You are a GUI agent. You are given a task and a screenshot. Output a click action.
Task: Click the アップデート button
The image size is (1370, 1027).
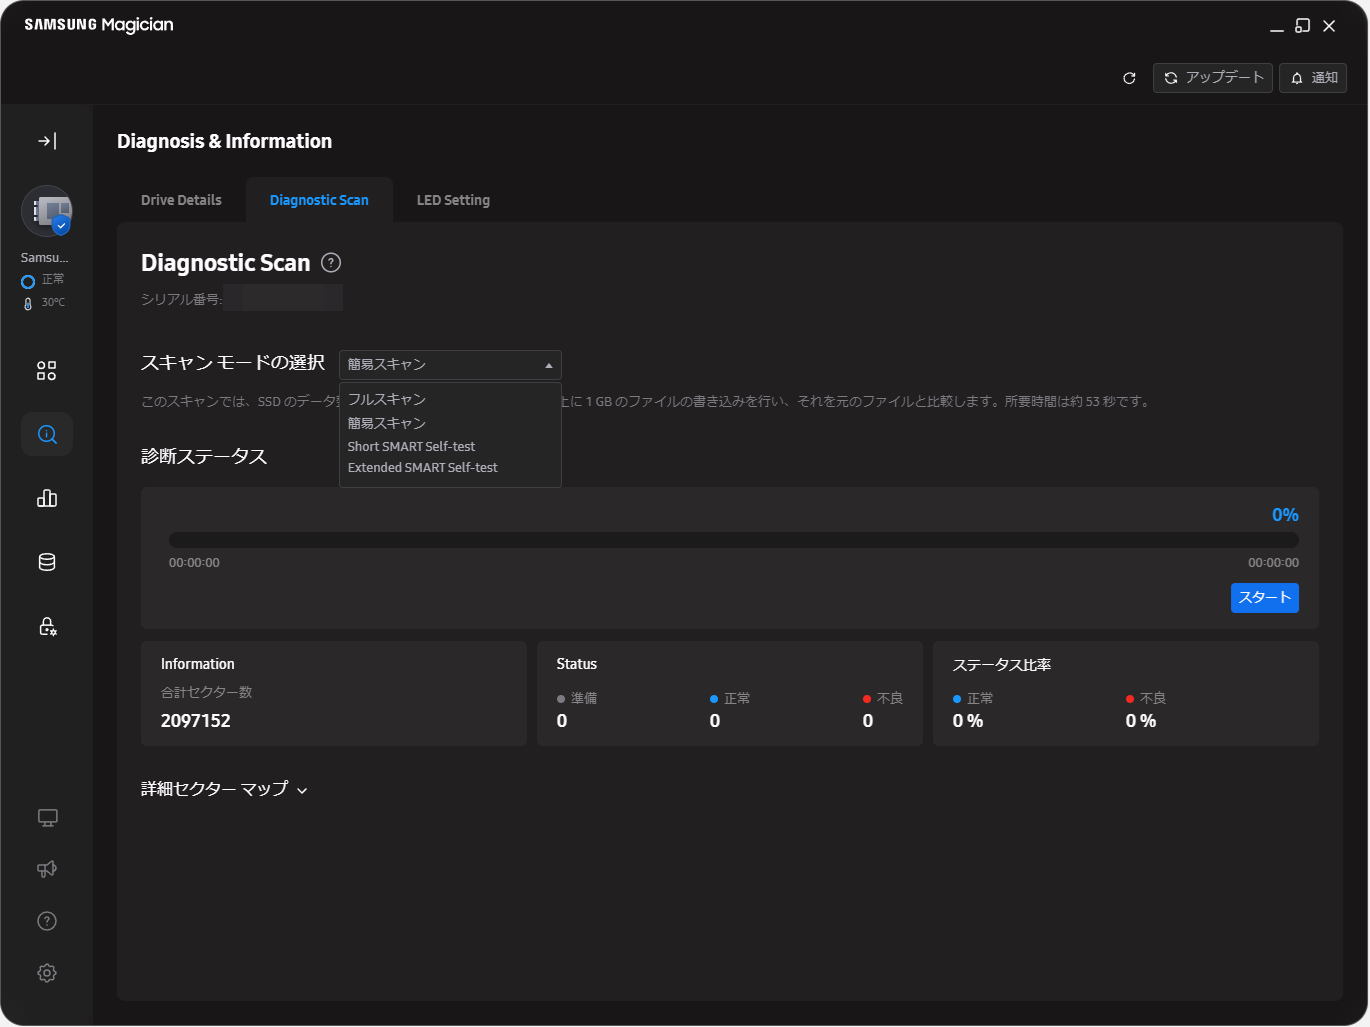[1212, 77]
